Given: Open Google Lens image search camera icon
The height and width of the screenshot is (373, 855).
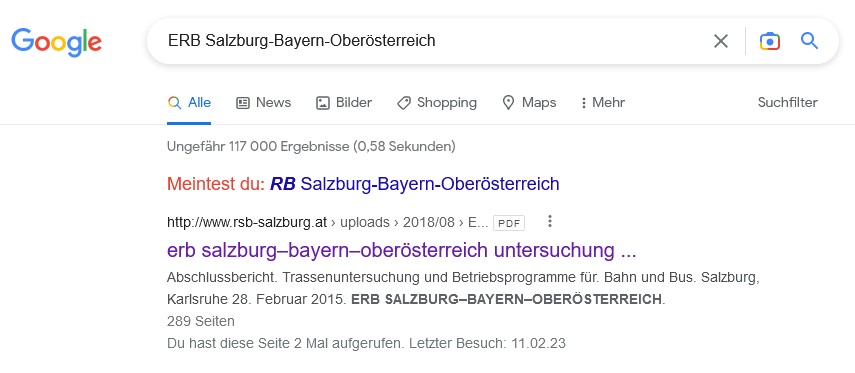Looking at the screenshot, I should point(769,41).
